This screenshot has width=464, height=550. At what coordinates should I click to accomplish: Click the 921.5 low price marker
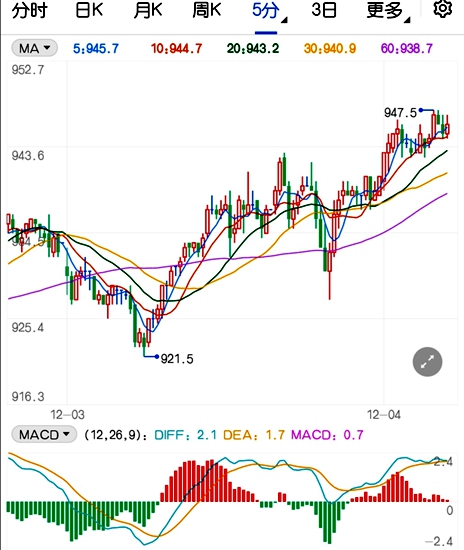pos(177,359)
